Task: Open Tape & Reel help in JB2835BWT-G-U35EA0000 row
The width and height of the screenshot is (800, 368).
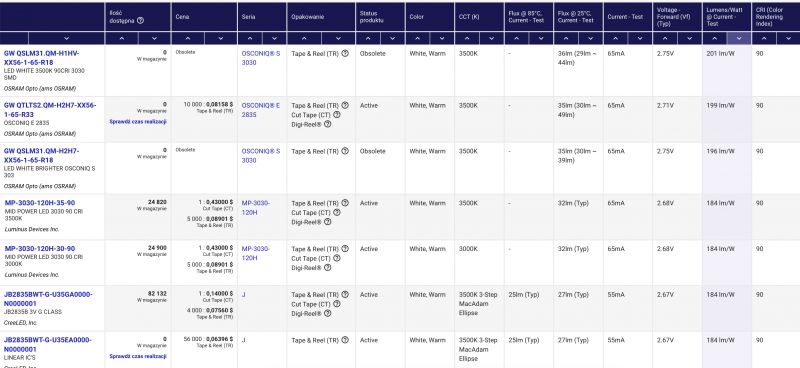Action: point(345,340)
